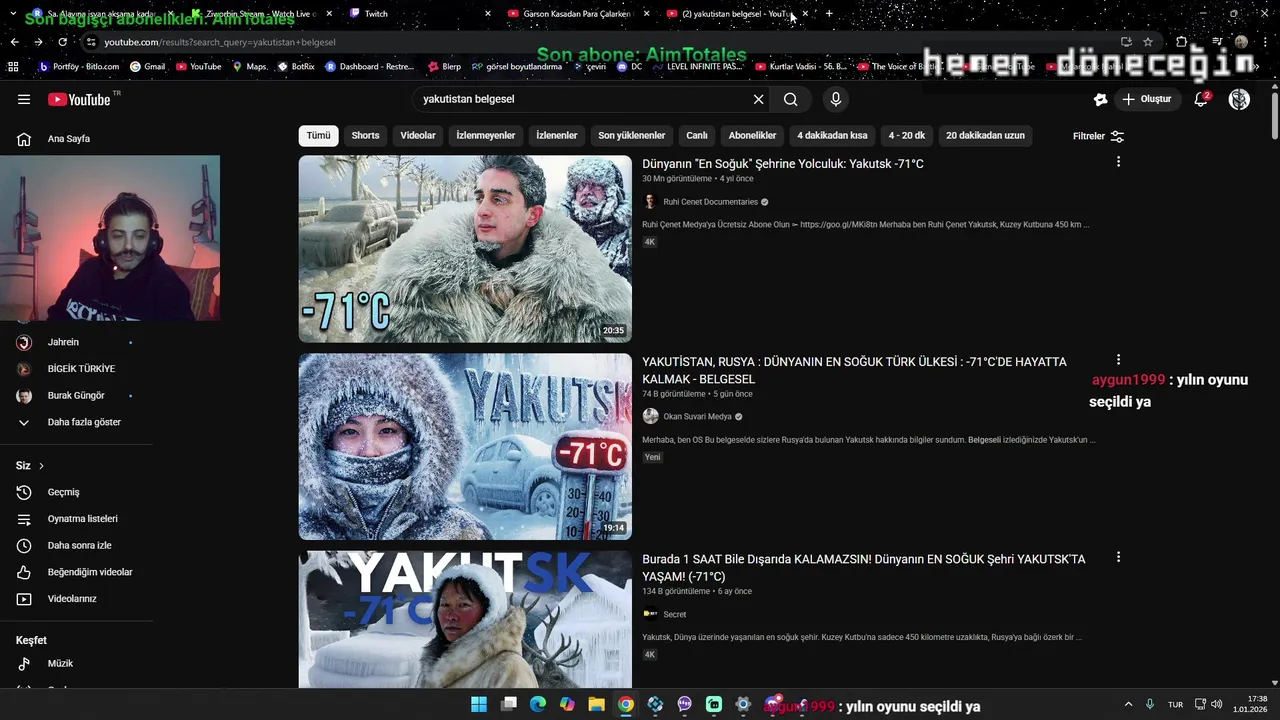The height and width of the screenshot is (720, 1280).
Task: Open the account avatar menu
Action: coord(1239,99)
